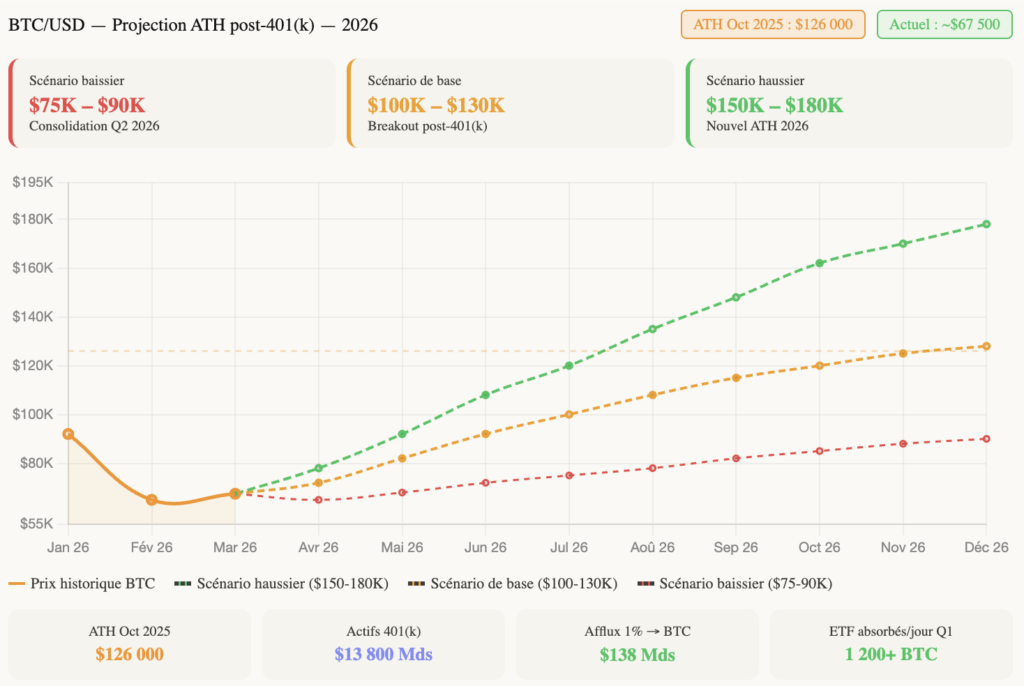Click the chart title 'BTC/USD — Projection ATH post-401(k)'
This screenshot has height=686, width=1024.
(192, 24)
